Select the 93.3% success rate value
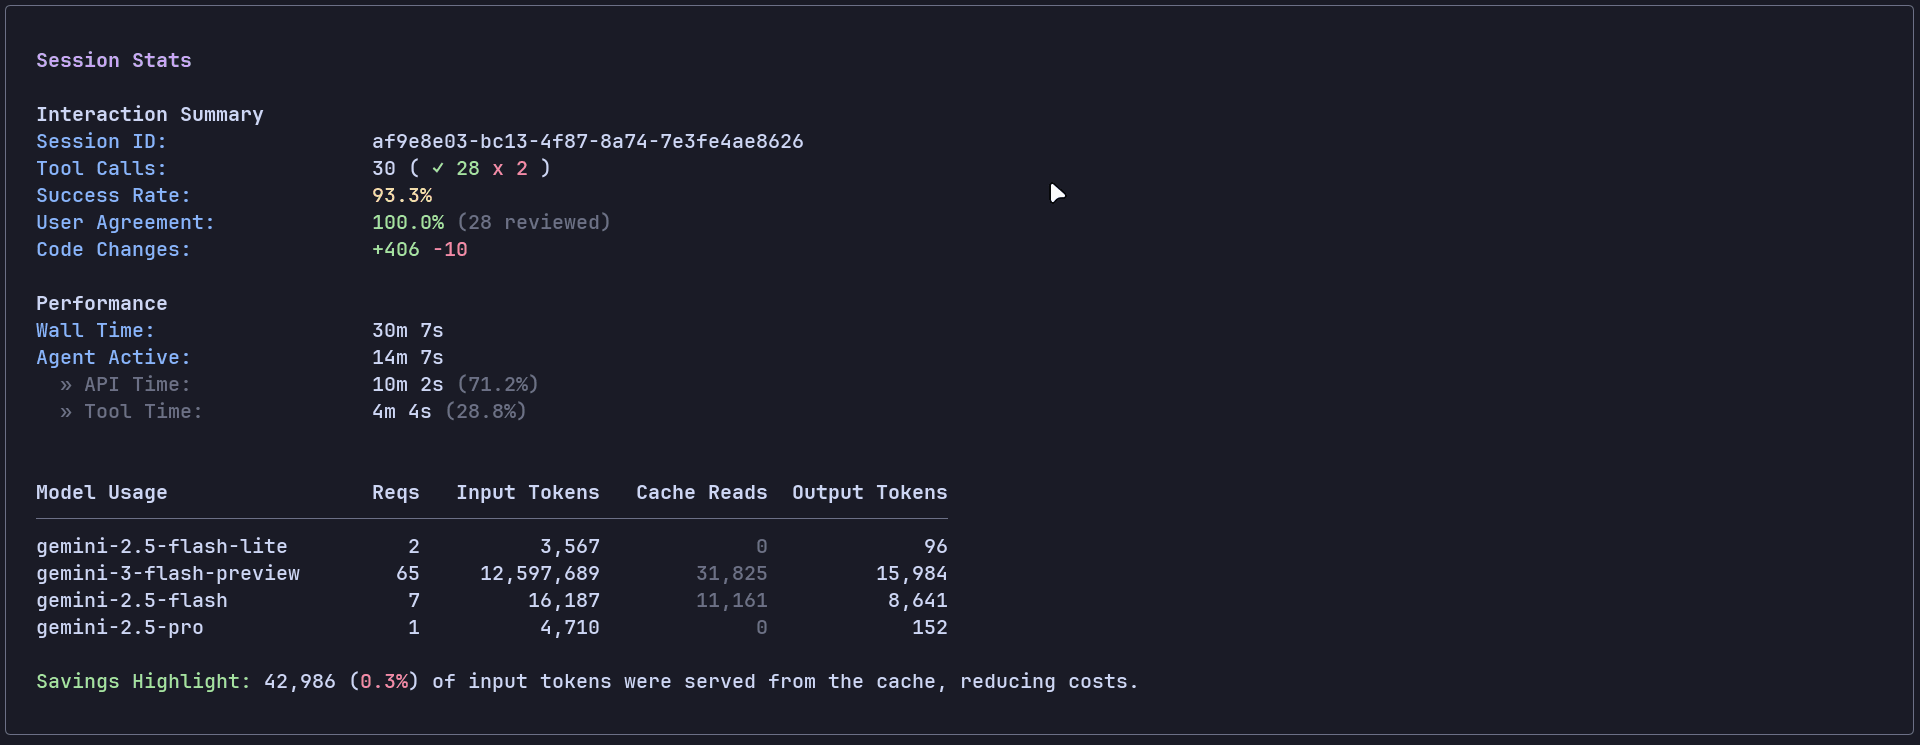This screenshot has height=745, width=1920. pos(402,195)
